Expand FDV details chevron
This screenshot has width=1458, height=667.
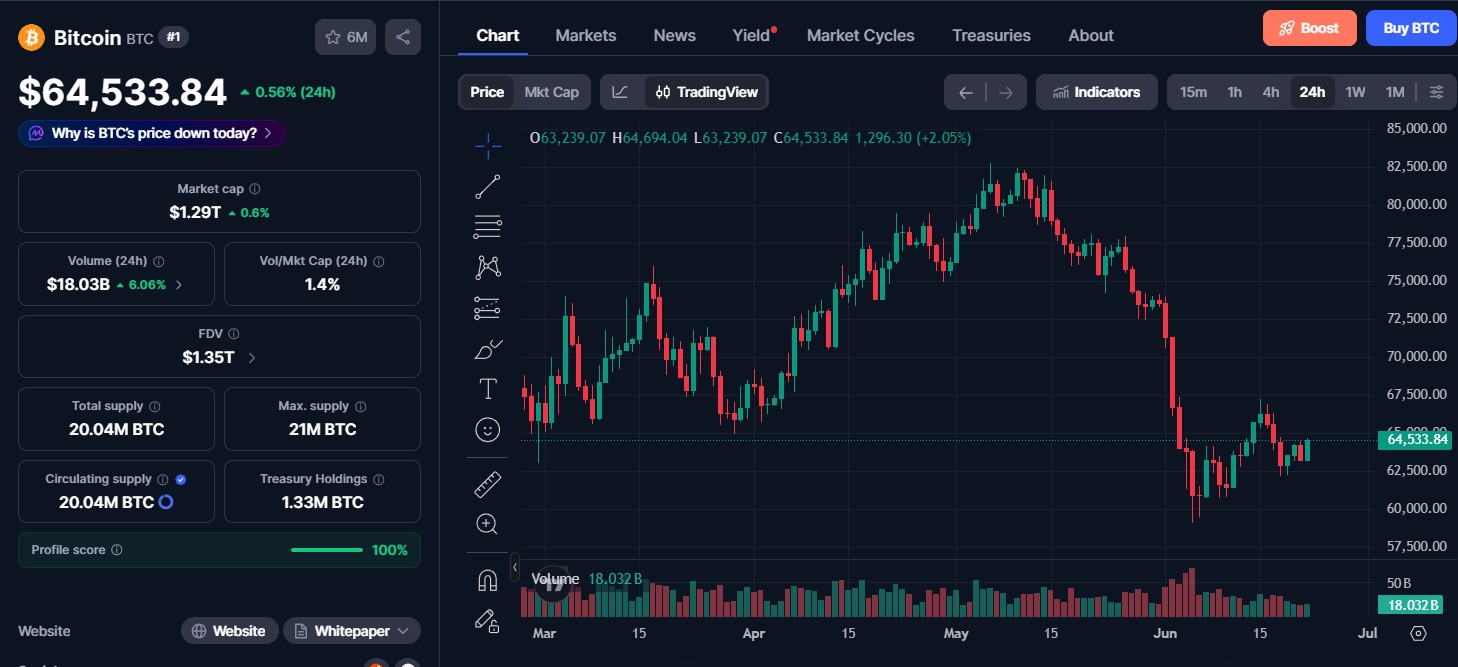pos(251,358)
